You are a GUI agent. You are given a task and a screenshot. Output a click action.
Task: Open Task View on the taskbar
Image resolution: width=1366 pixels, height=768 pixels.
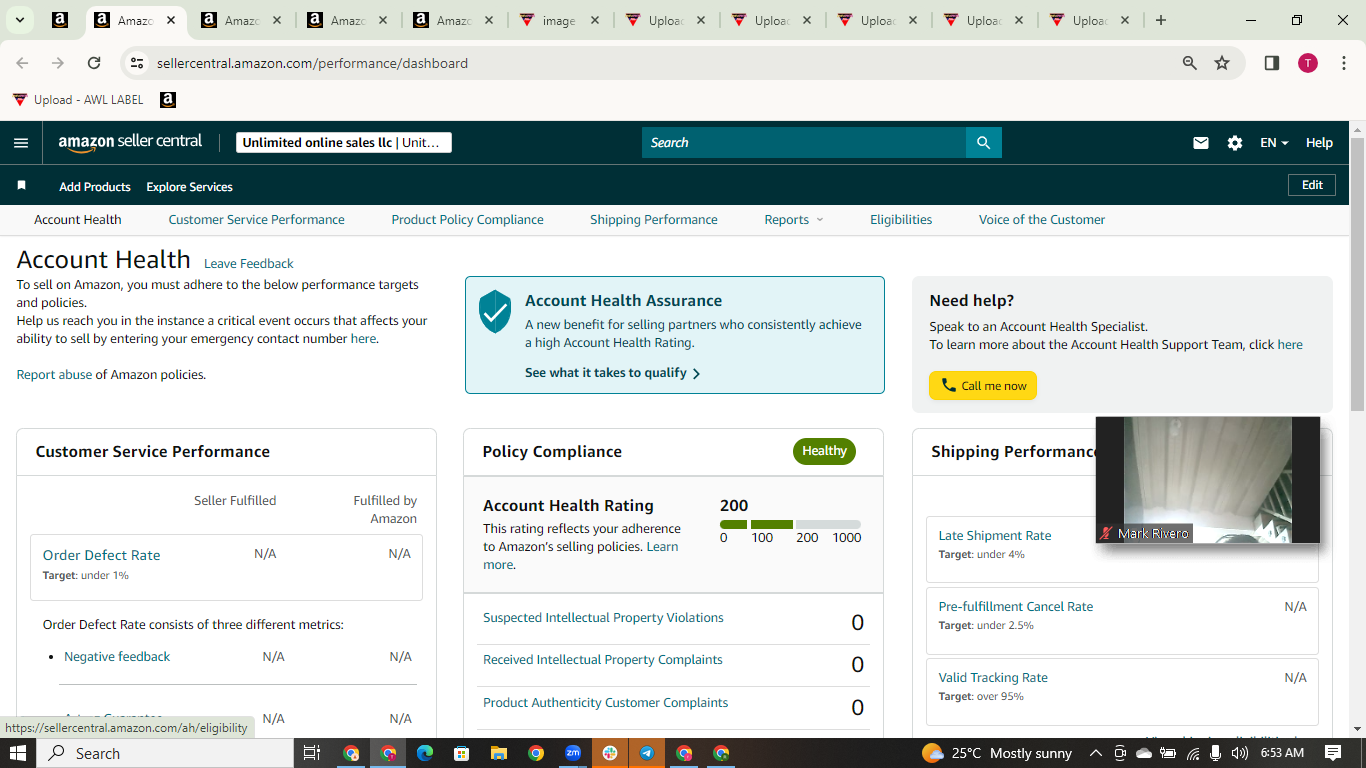[311, 753]
